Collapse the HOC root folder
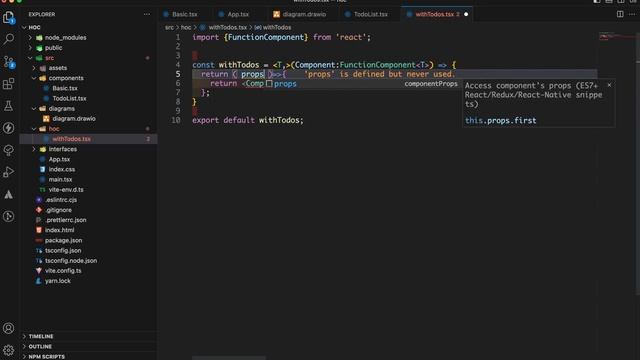The width and height of the screenshot is (640, 360). pos(24,27)
